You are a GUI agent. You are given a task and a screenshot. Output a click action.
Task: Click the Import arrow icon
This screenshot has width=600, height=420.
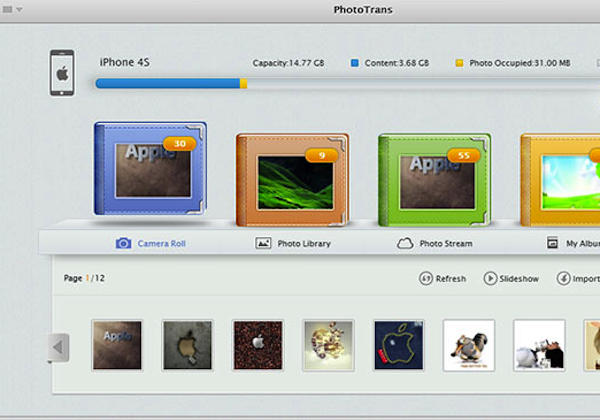click(564, 279)
